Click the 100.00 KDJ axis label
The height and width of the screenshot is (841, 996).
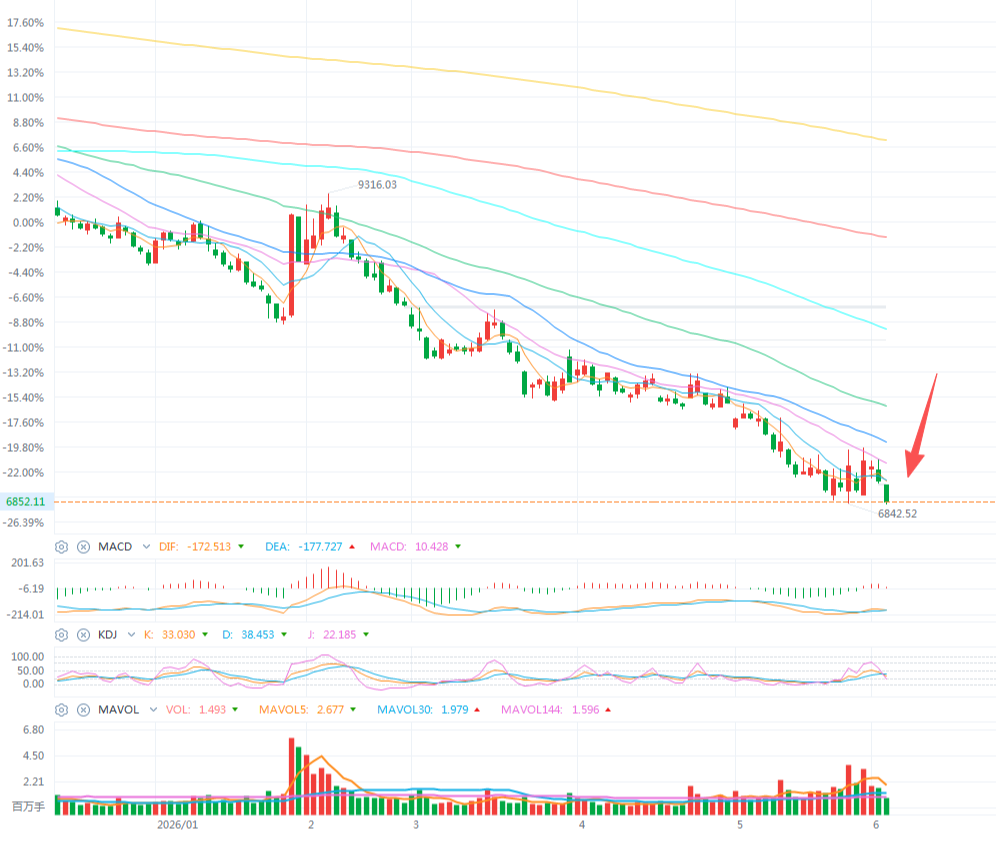tap(28, 657)
